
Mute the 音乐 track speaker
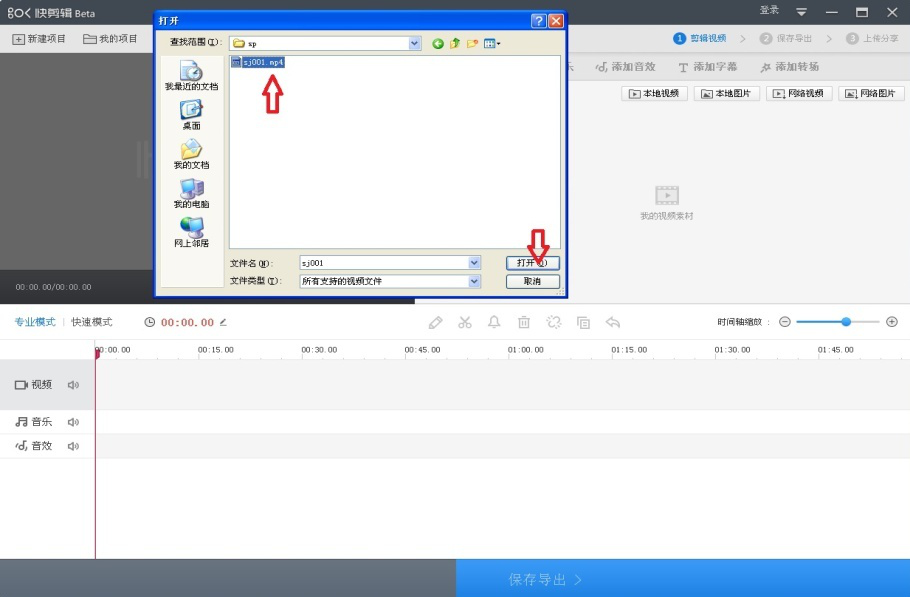coord(73,422)
